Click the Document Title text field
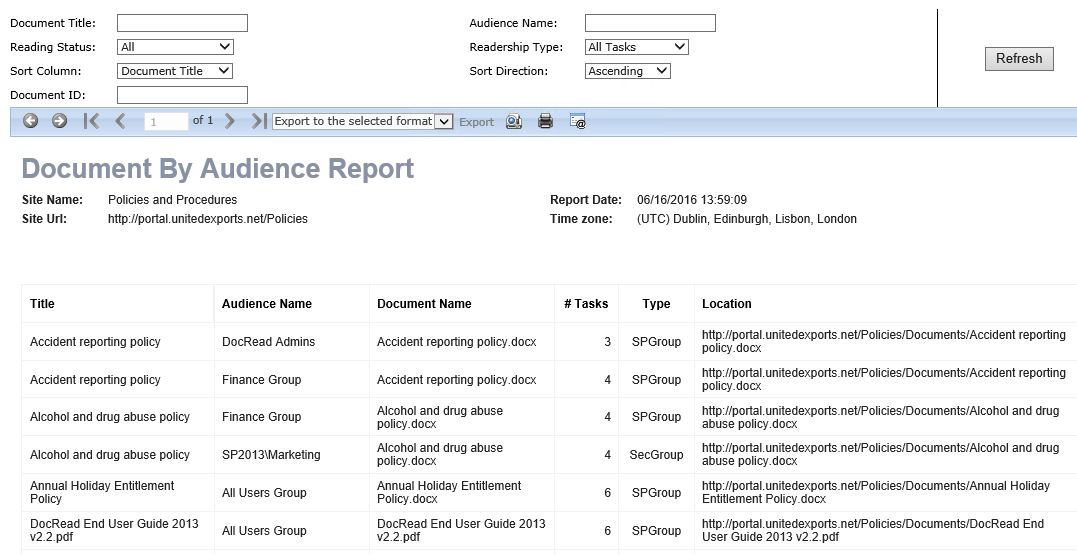1077x555 pixels. tap(182, 23)
